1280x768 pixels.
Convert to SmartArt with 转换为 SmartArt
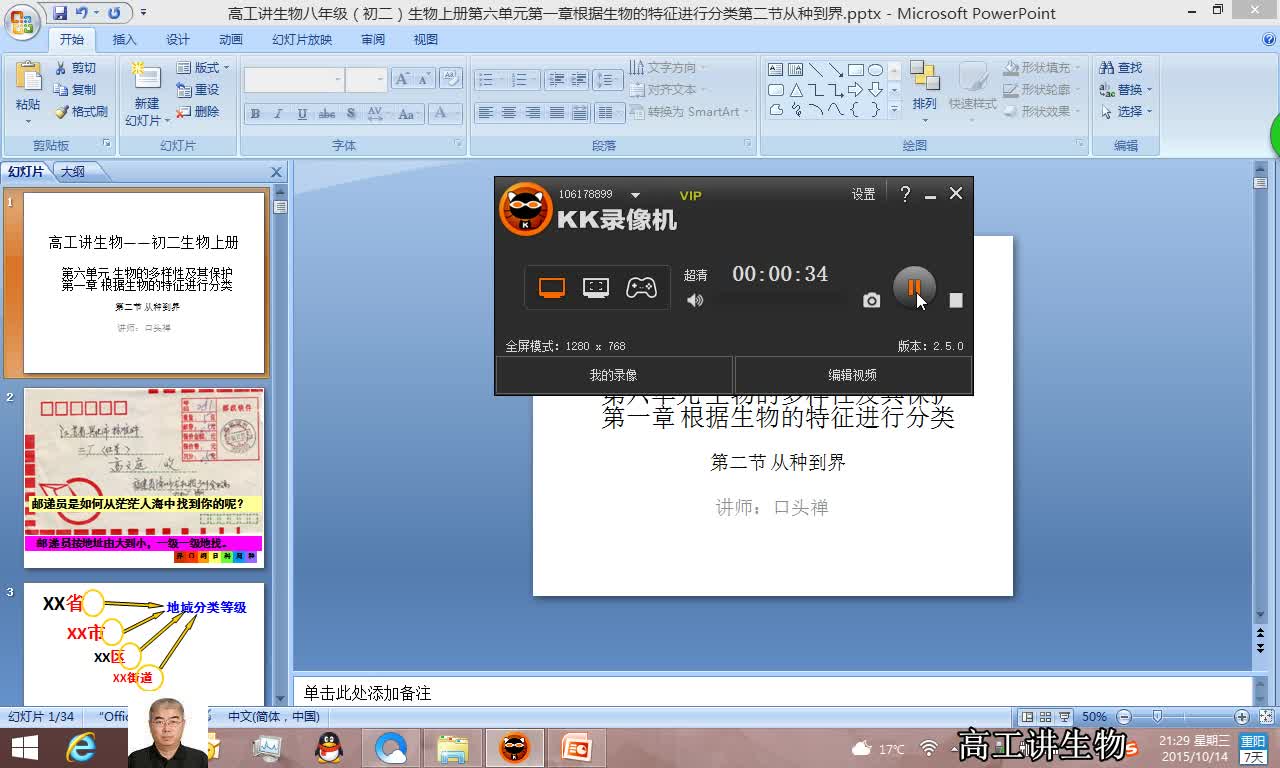(690, 112)
